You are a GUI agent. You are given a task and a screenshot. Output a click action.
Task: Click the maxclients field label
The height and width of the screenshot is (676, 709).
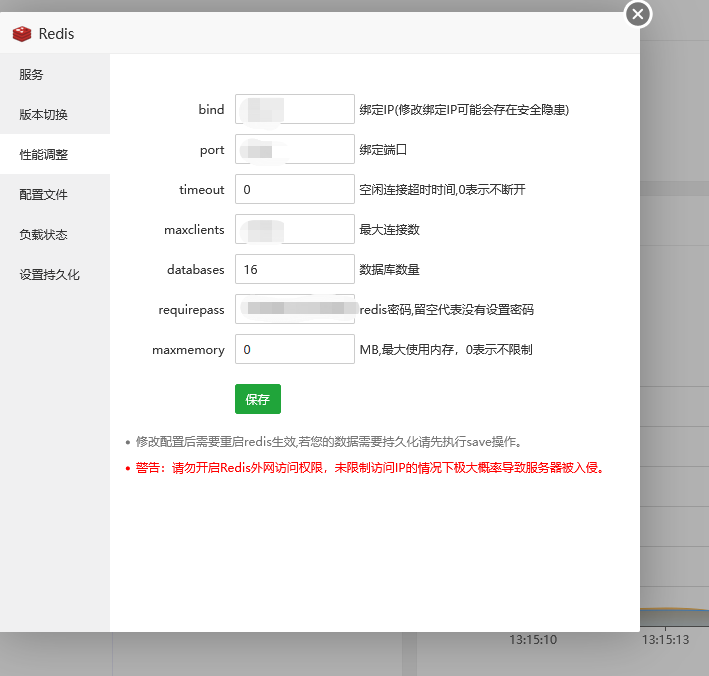[194, 230]
